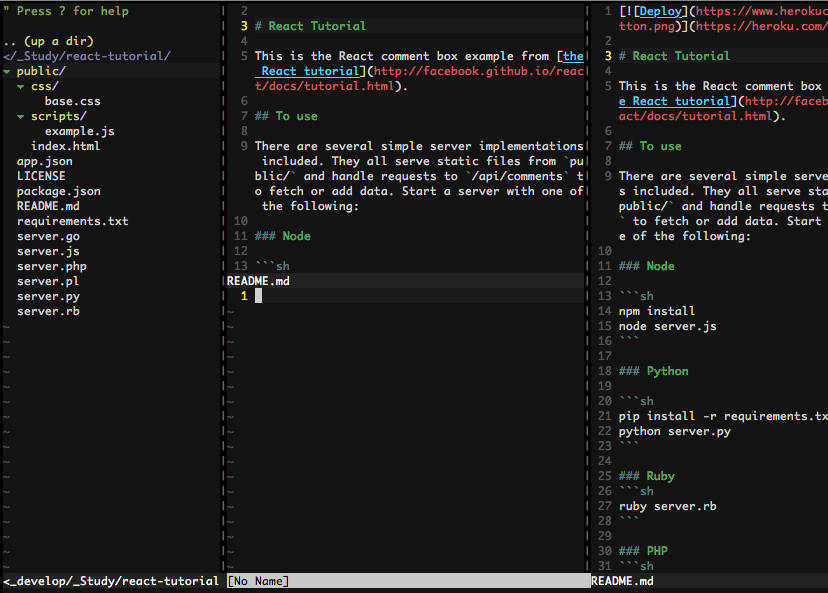Click the tutorial URL in middle pane
Viewport: 828px width, 593px height.
pos(480,72)
